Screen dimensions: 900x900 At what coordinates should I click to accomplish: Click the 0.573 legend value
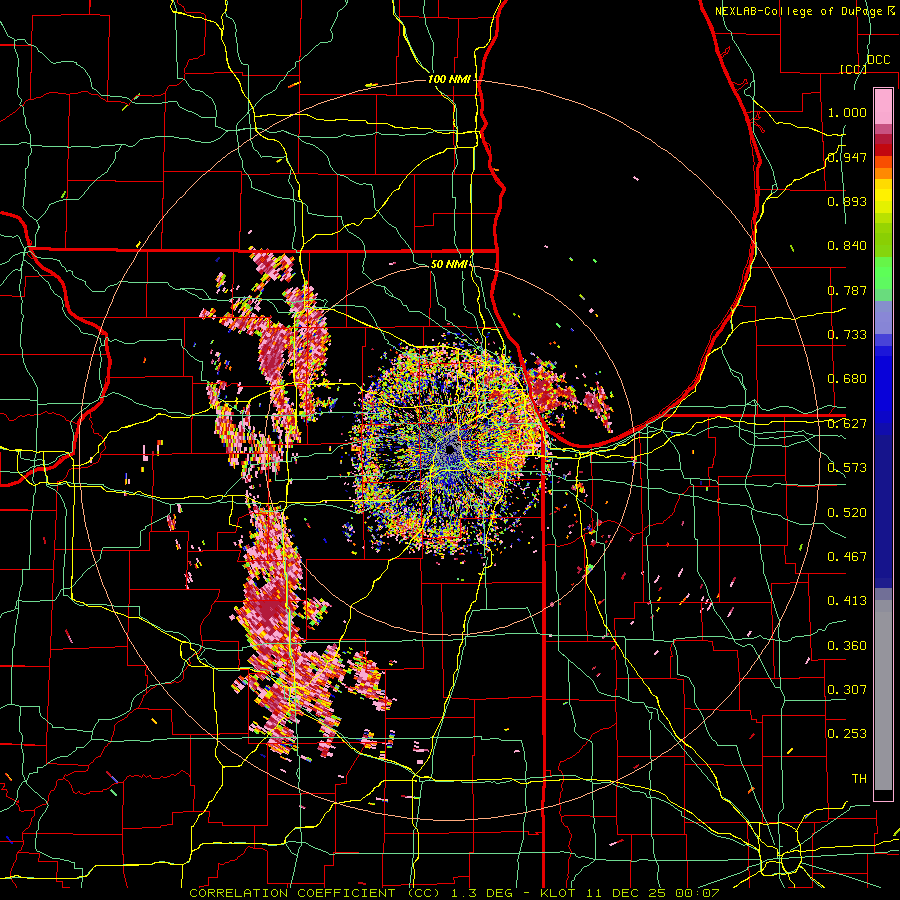tap(847, 468)
